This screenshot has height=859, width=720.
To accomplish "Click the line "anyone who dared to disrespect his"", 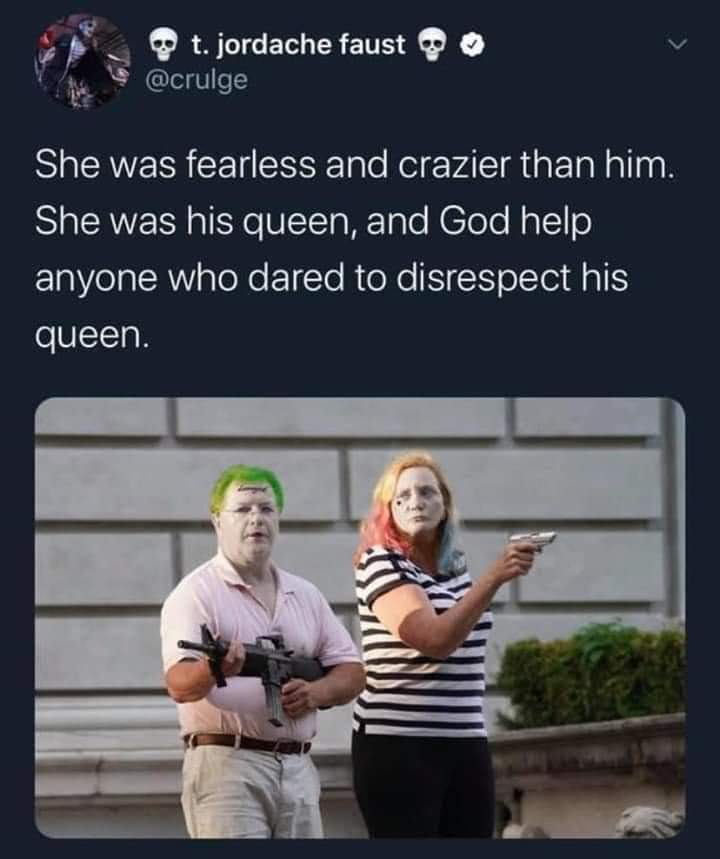I will coord(332,277).
